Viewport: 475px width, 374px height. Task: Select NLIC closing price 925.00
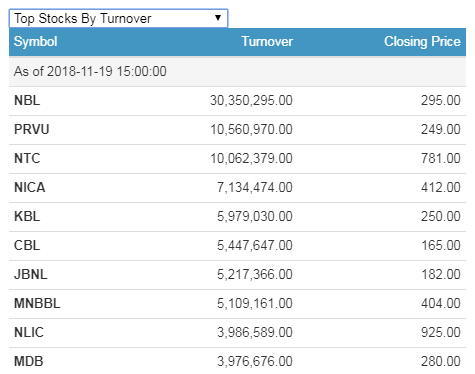pos(441,332)
